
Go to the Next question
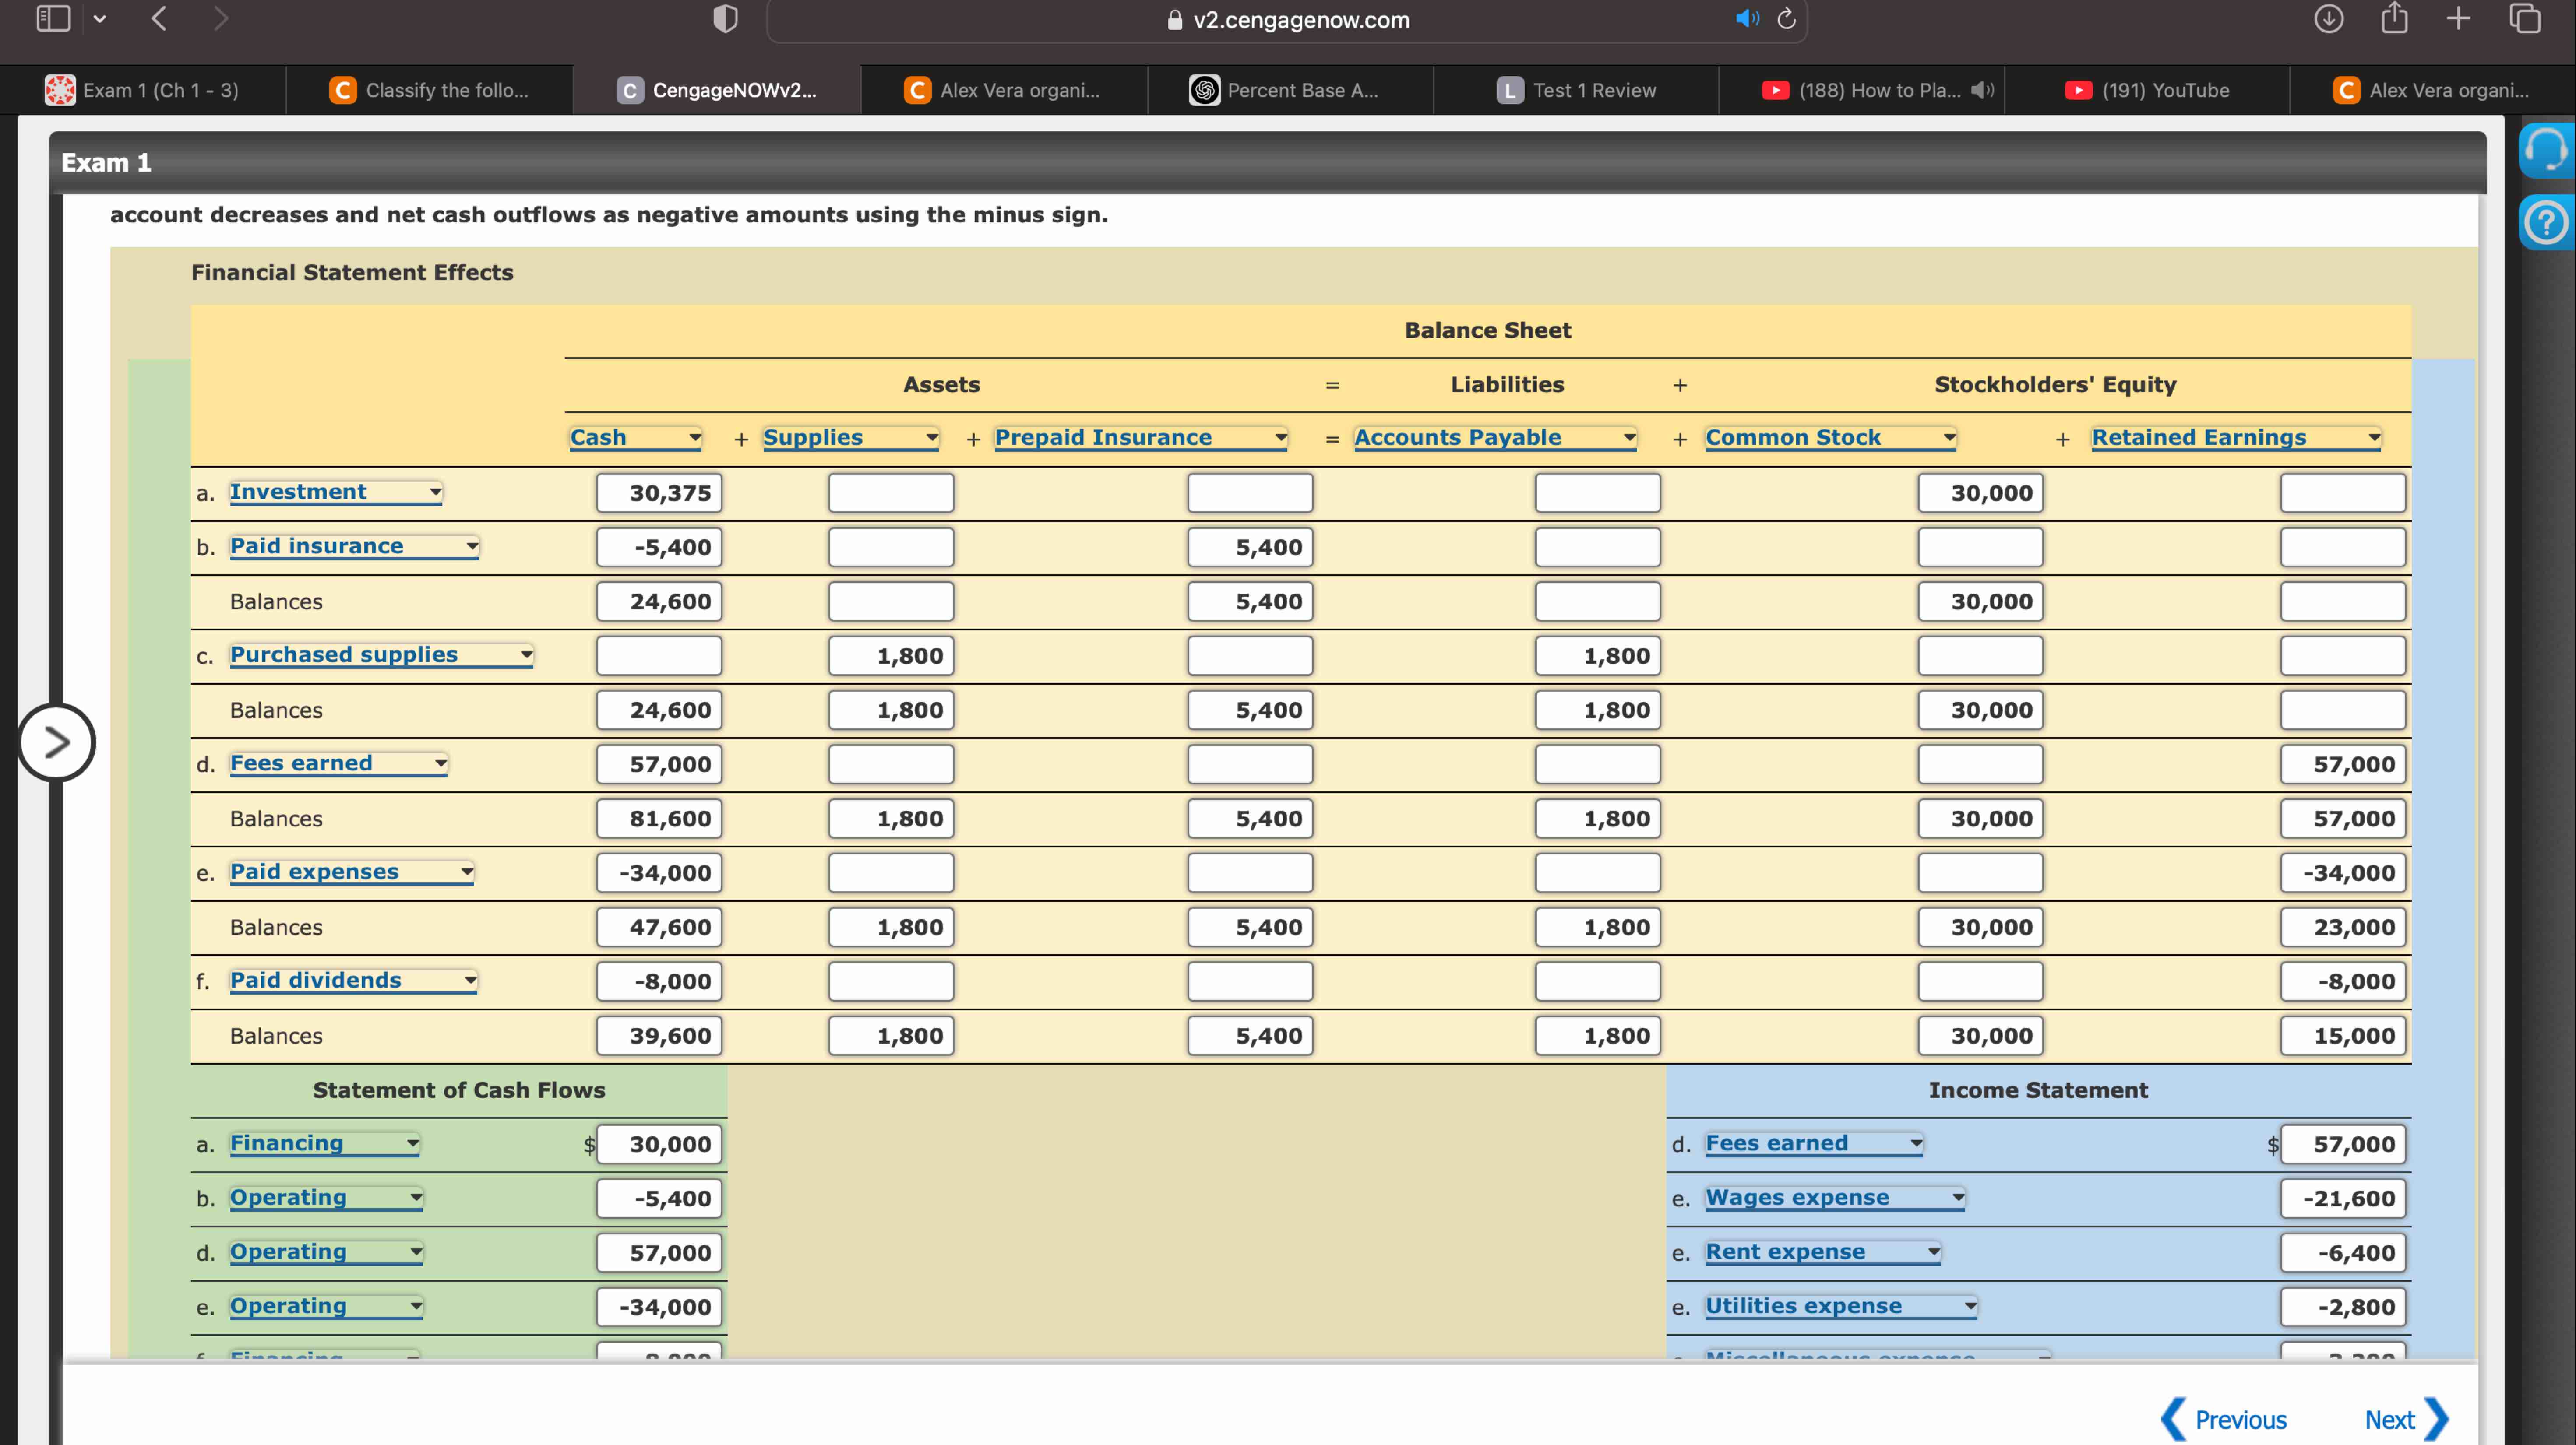pos(2406,1420)
